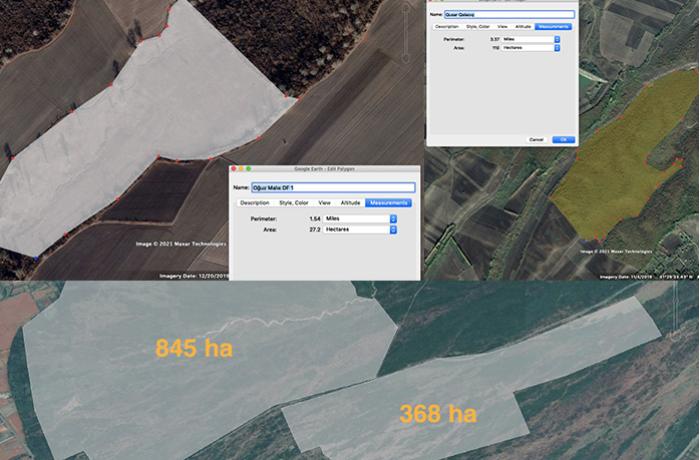This screenshot has width=700, height=460.
Task: Close the Oğuz Malx DF 1 Edit Polygon window
Action: tap(234, 169)
